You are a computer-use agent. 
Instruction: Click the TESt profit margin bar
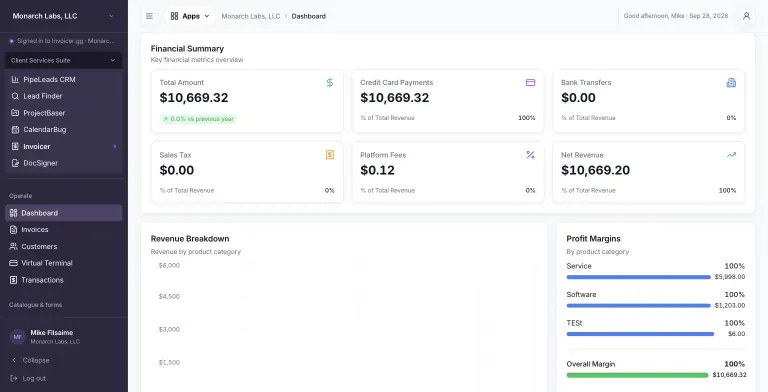pyautogui.click(x=640, y=334)
